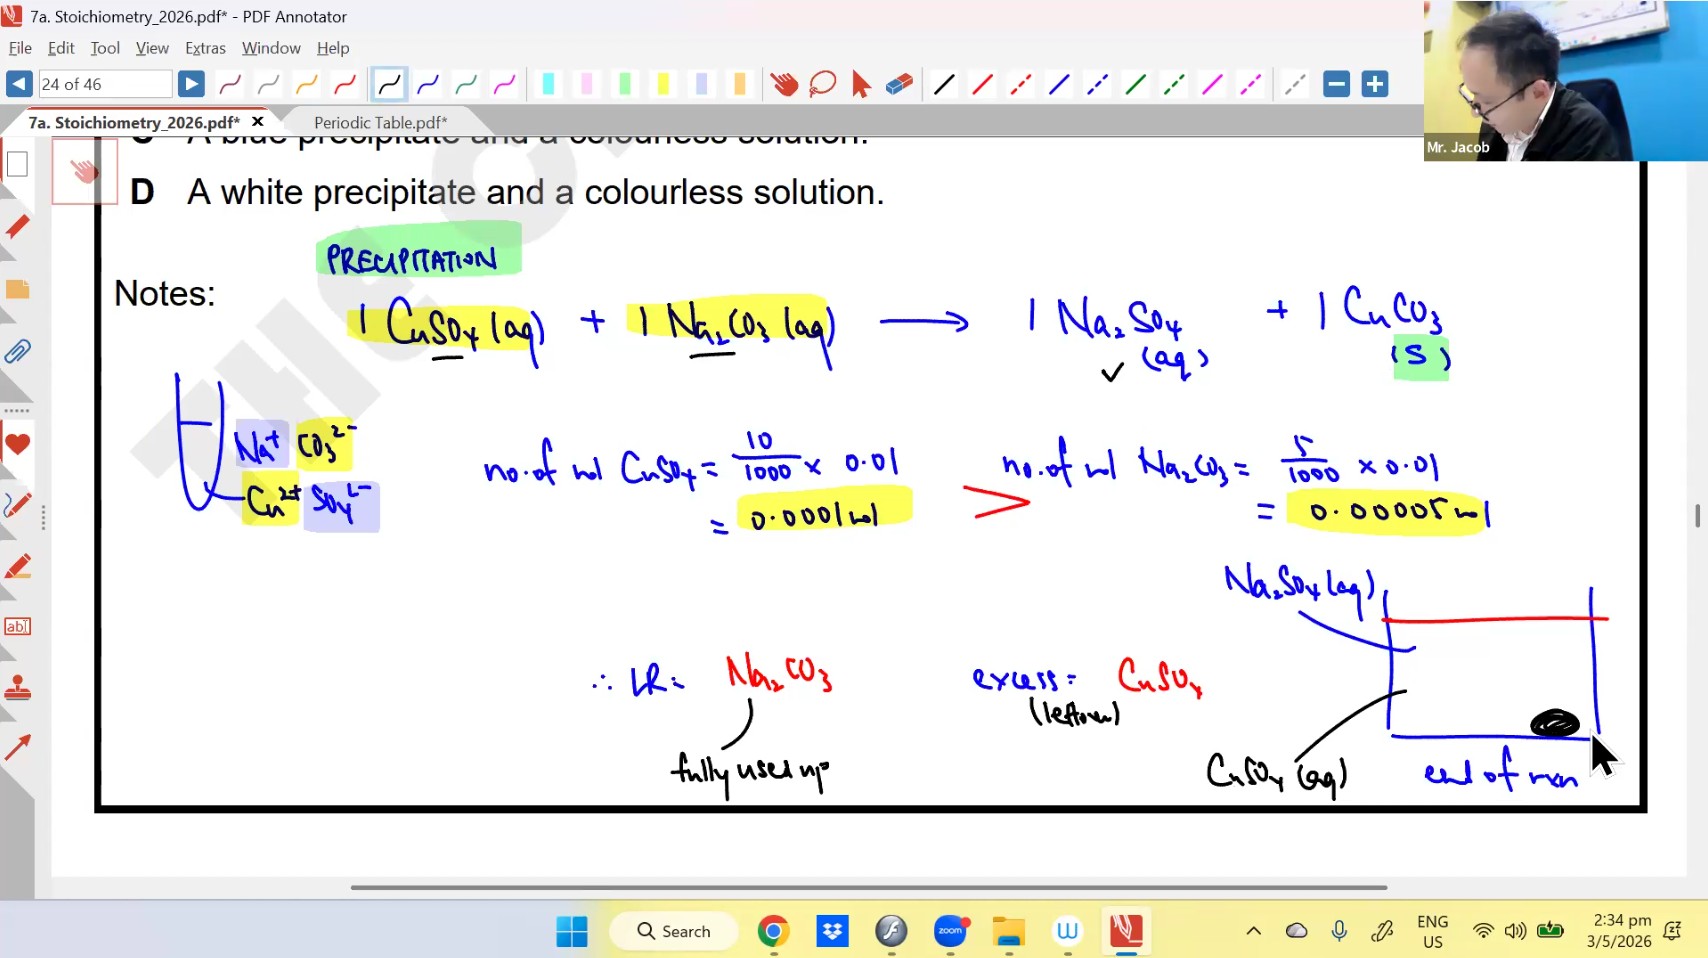Open the Windows Start menu

click(572, 931)
